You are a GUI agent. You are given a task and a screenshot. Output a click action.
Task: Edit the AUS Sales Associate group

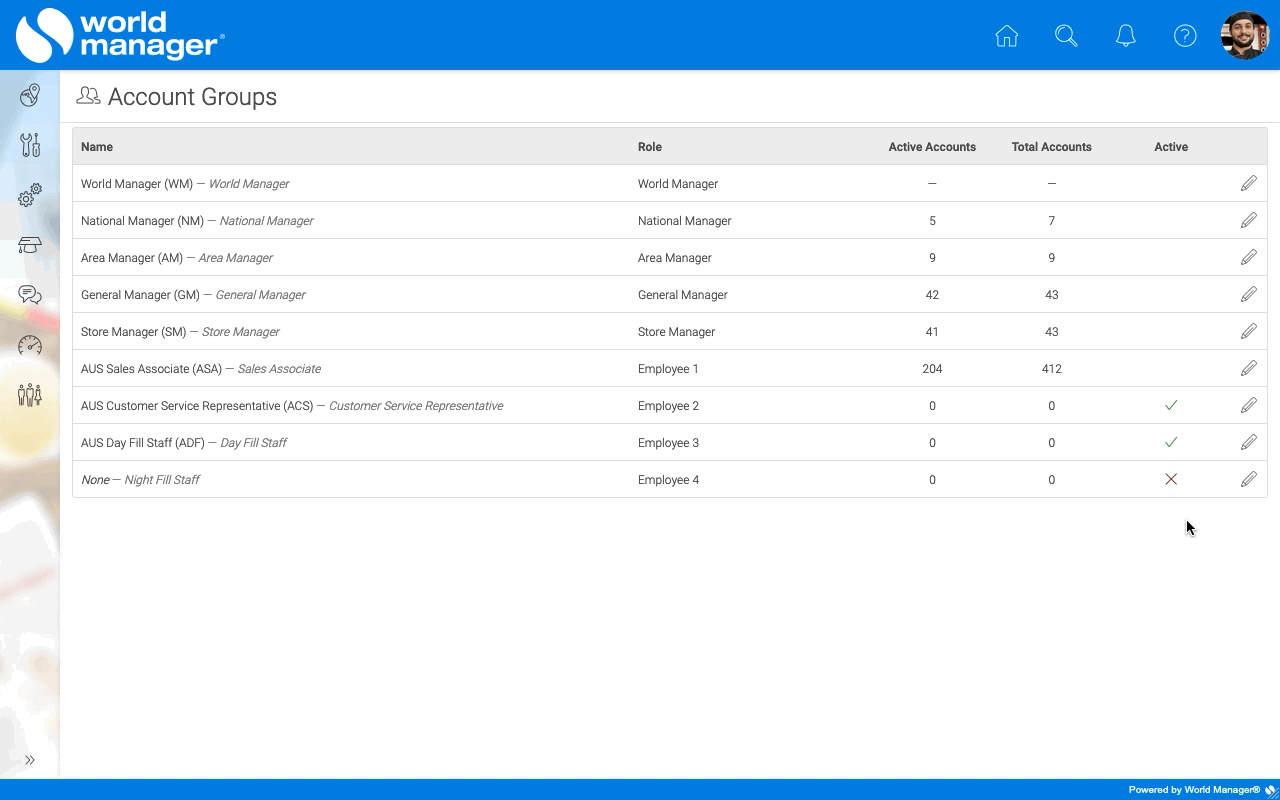coord(1249,369)
